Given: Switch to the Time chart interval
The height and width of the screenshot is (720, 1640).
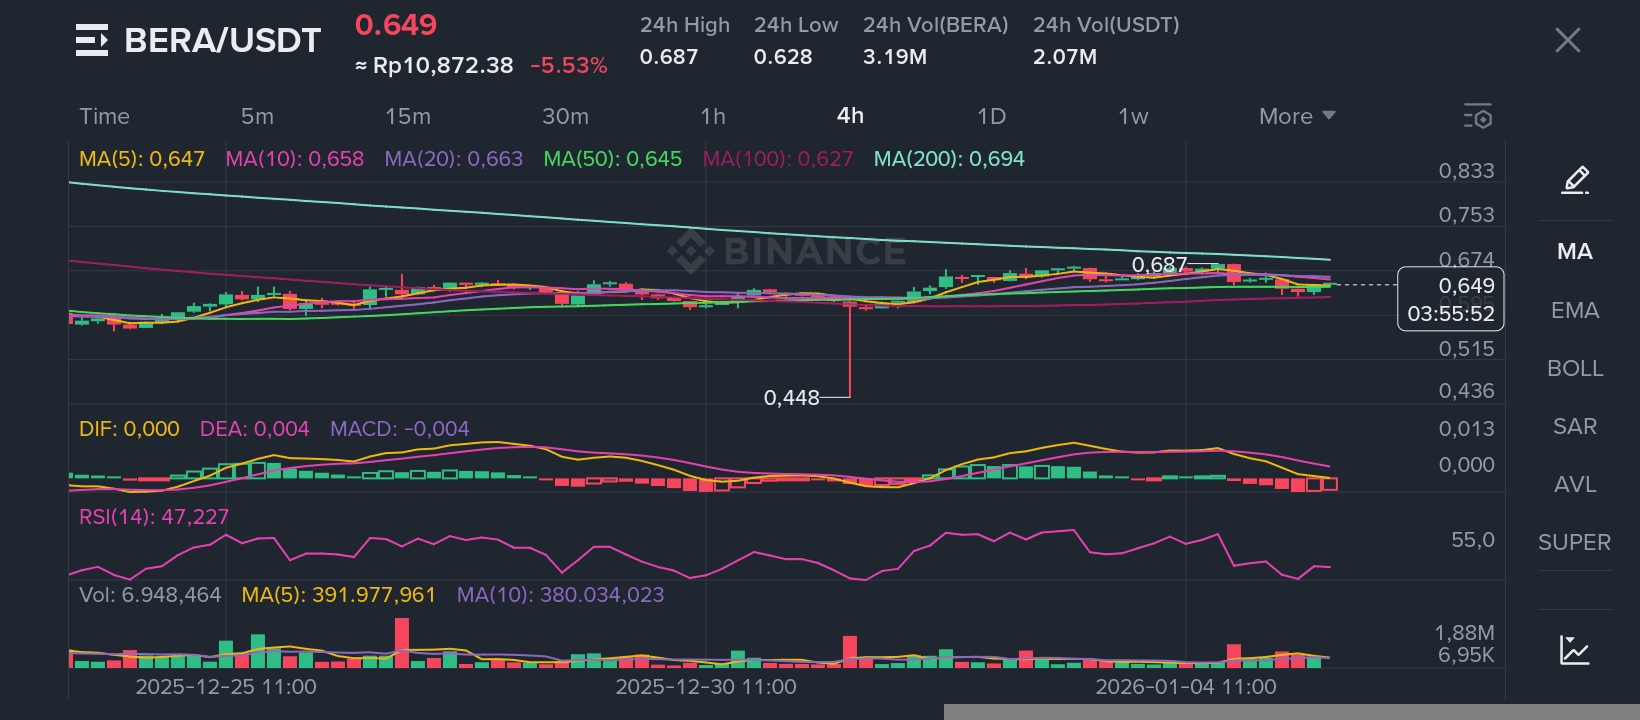Looking at the screenshot, I should [x=105, y=116].
